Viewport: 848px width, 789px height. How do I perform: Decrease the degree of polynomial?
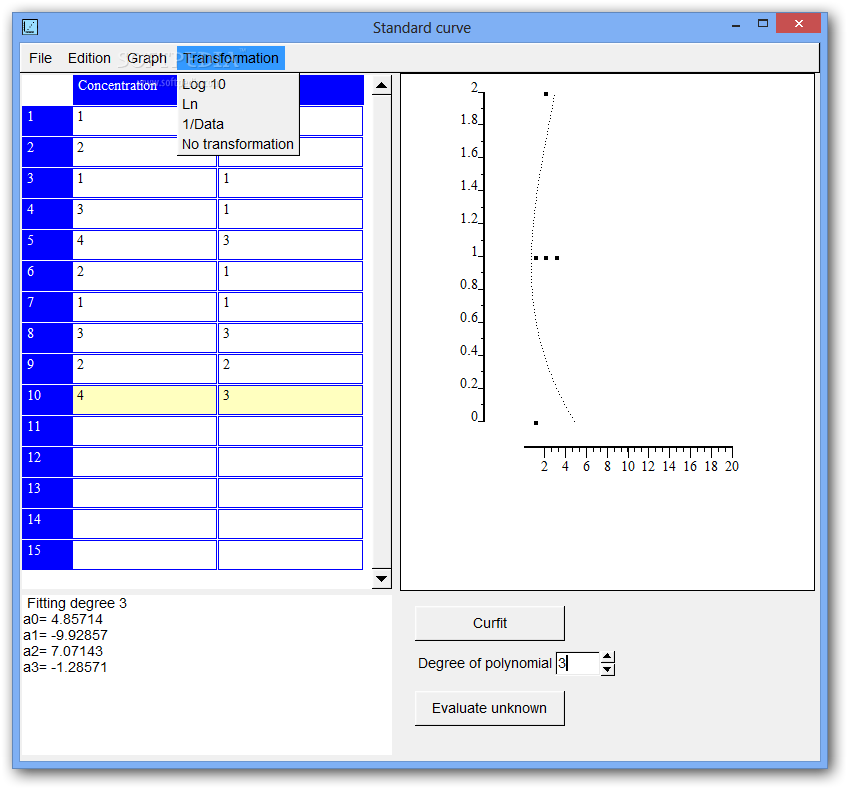pos(607,669)
